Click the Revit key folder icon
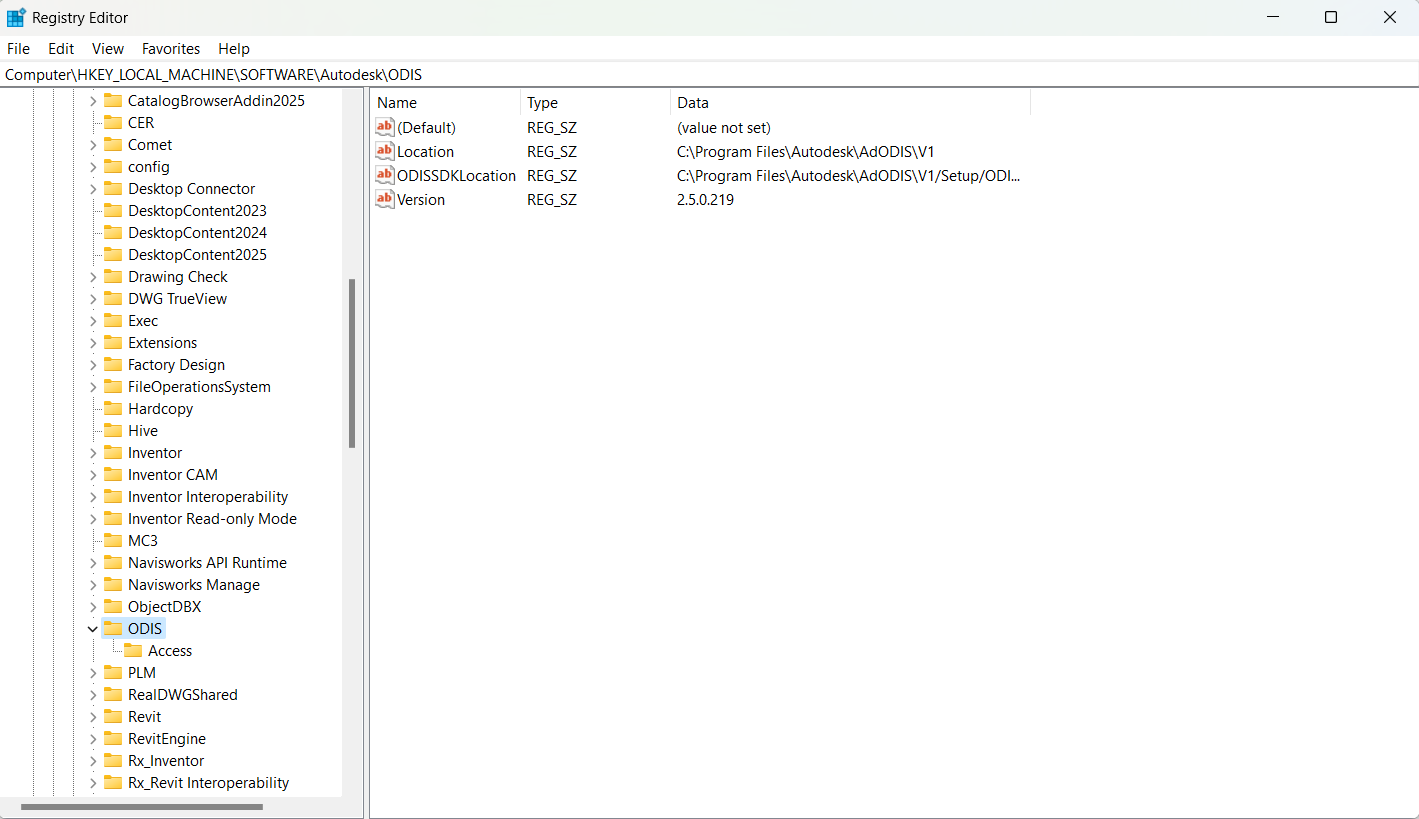This screenshot has height=819, width=1419. pyautogui.click(x=113, y=717)
